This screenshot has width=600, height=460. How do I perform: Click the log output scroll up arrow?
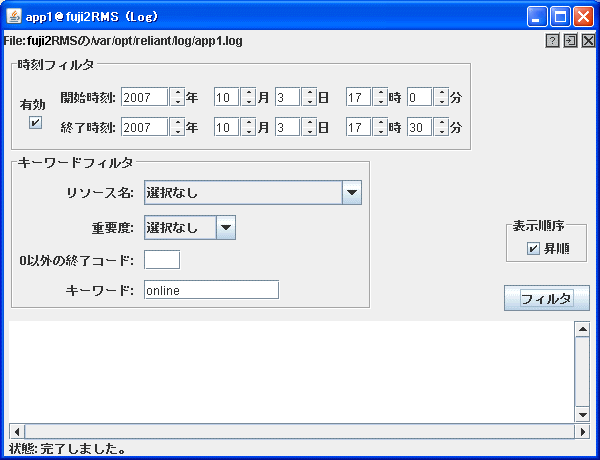[x=582, y=329]
